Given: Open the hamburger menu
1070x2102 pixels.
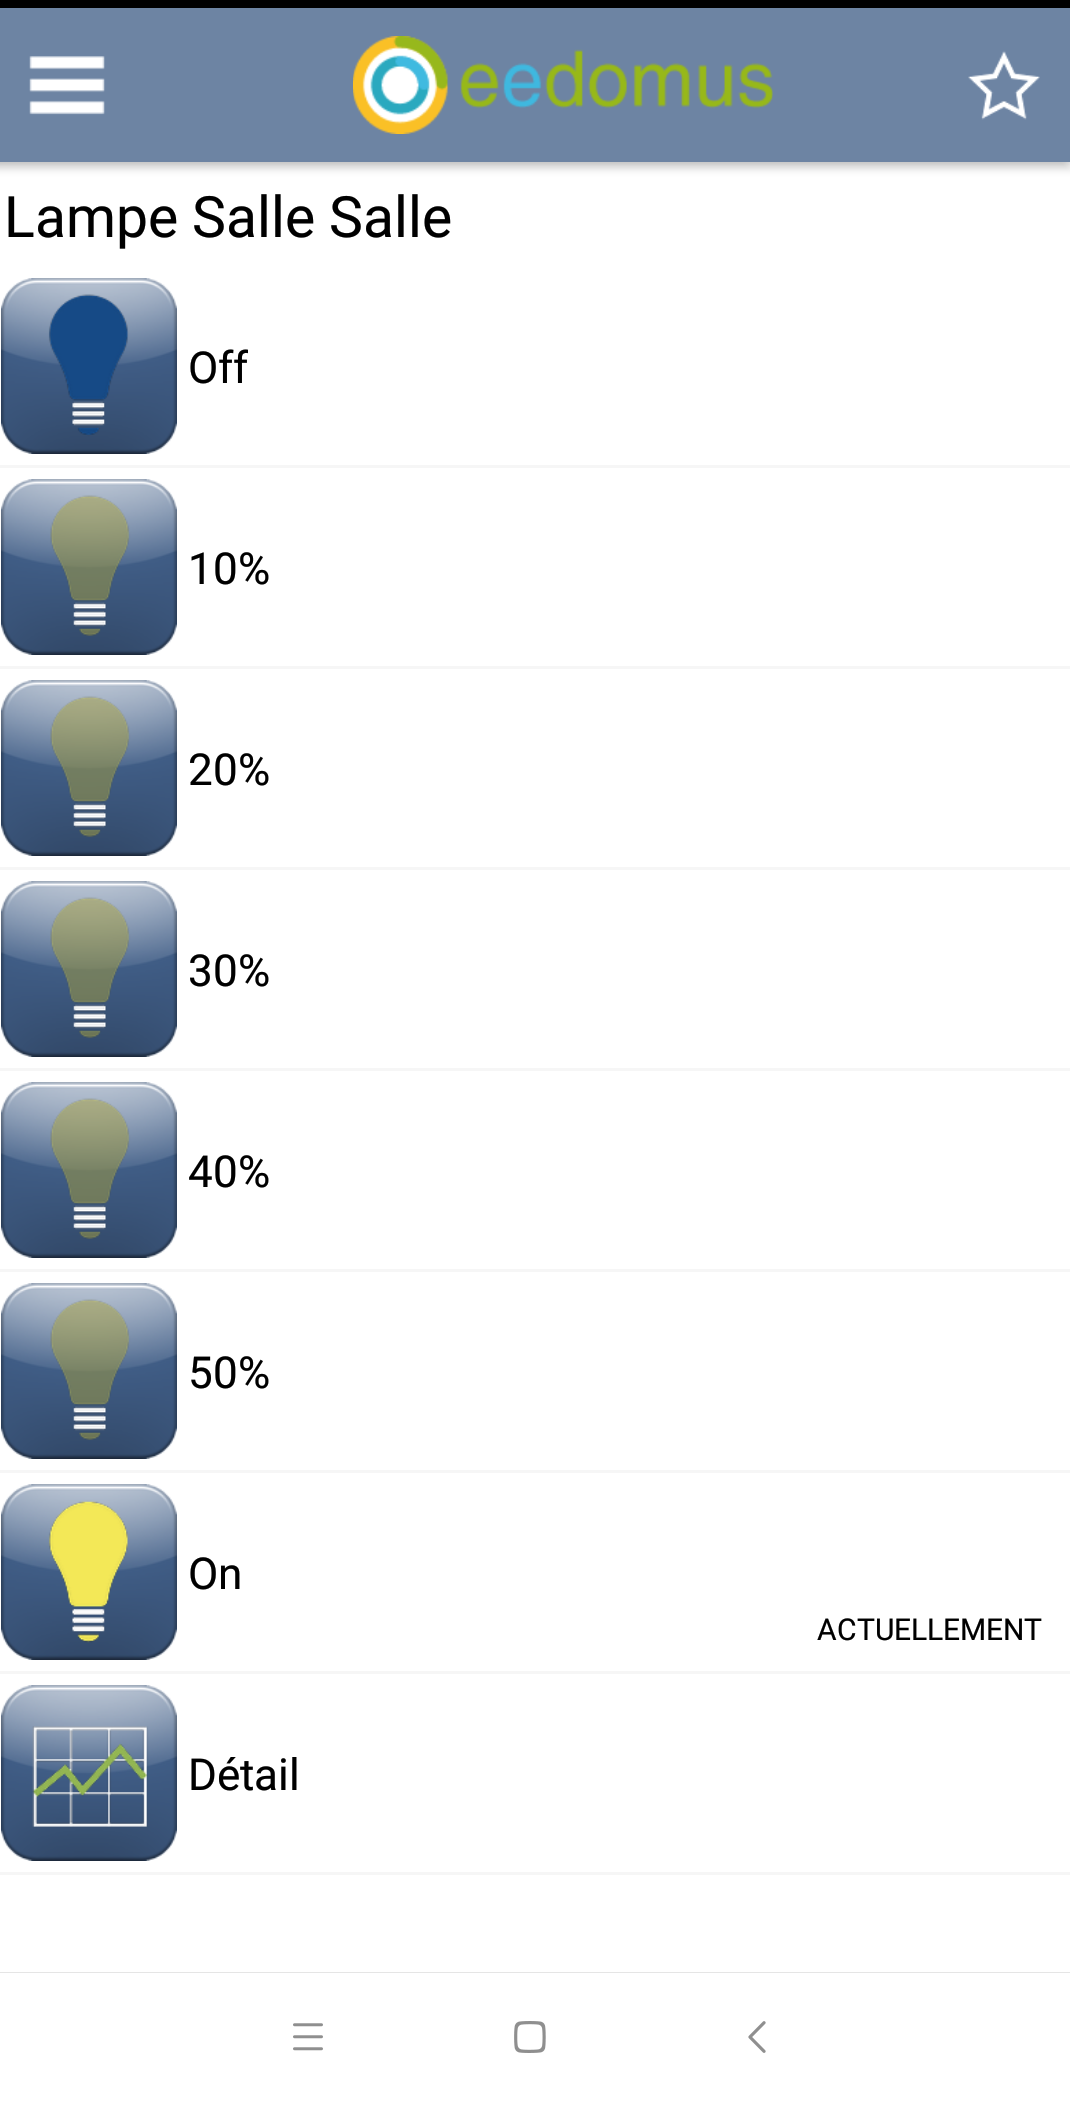Looking at the screenshot, I should [67, 85].
